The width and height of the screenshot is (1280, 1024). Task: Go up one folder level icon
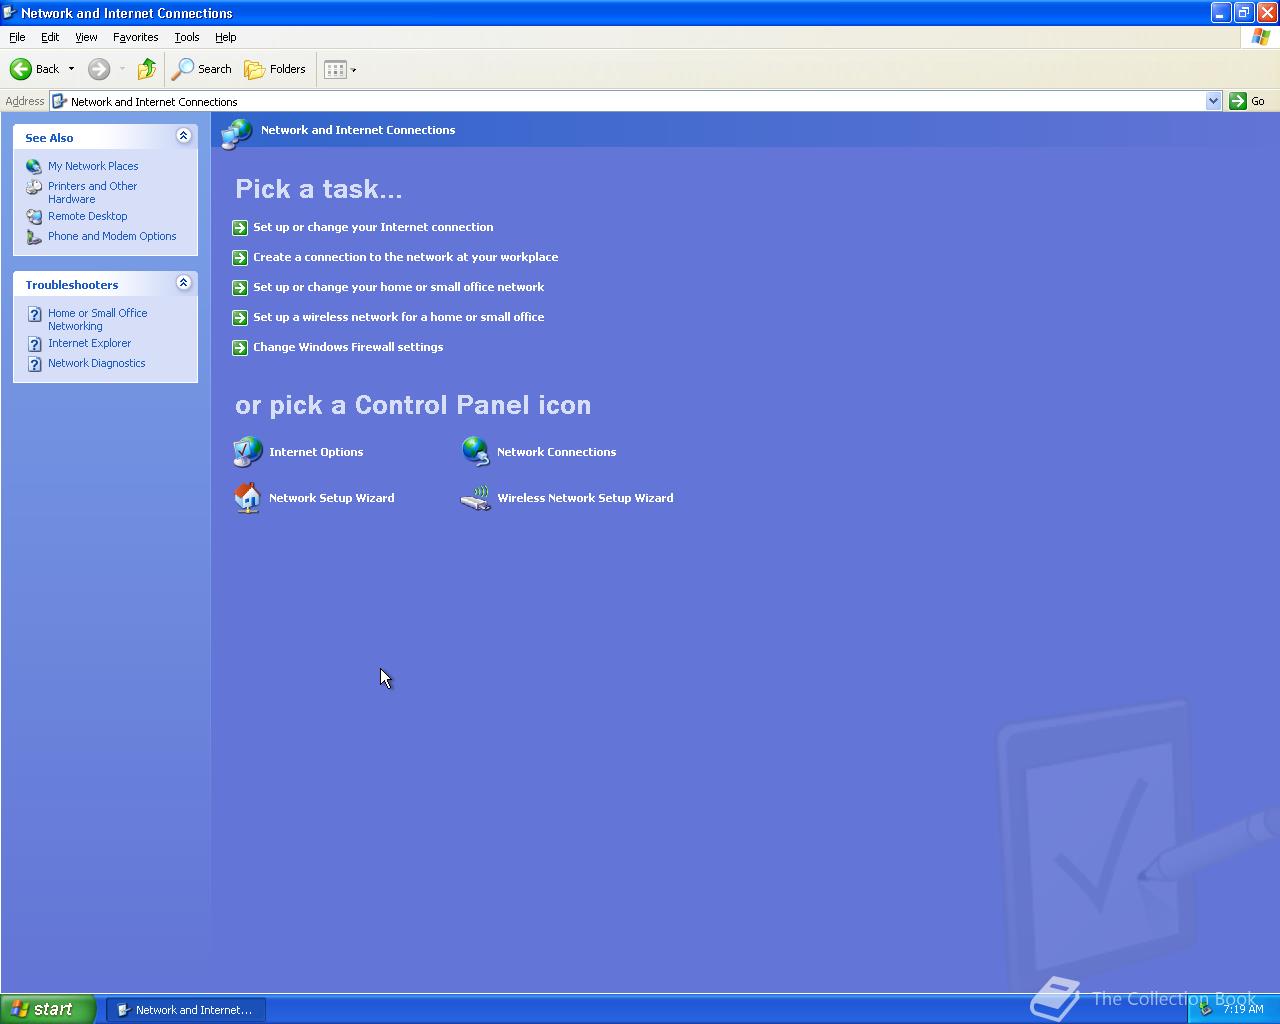point(147,69)
